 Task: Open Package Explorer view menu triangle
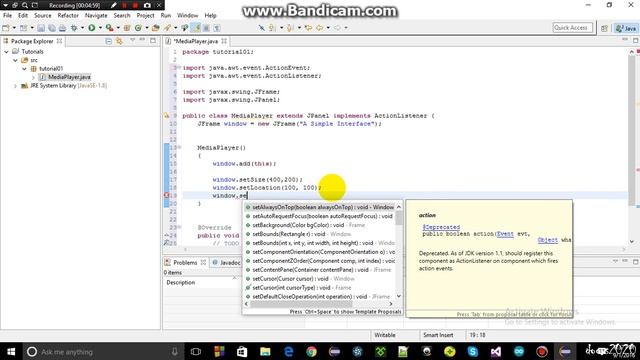132,40
